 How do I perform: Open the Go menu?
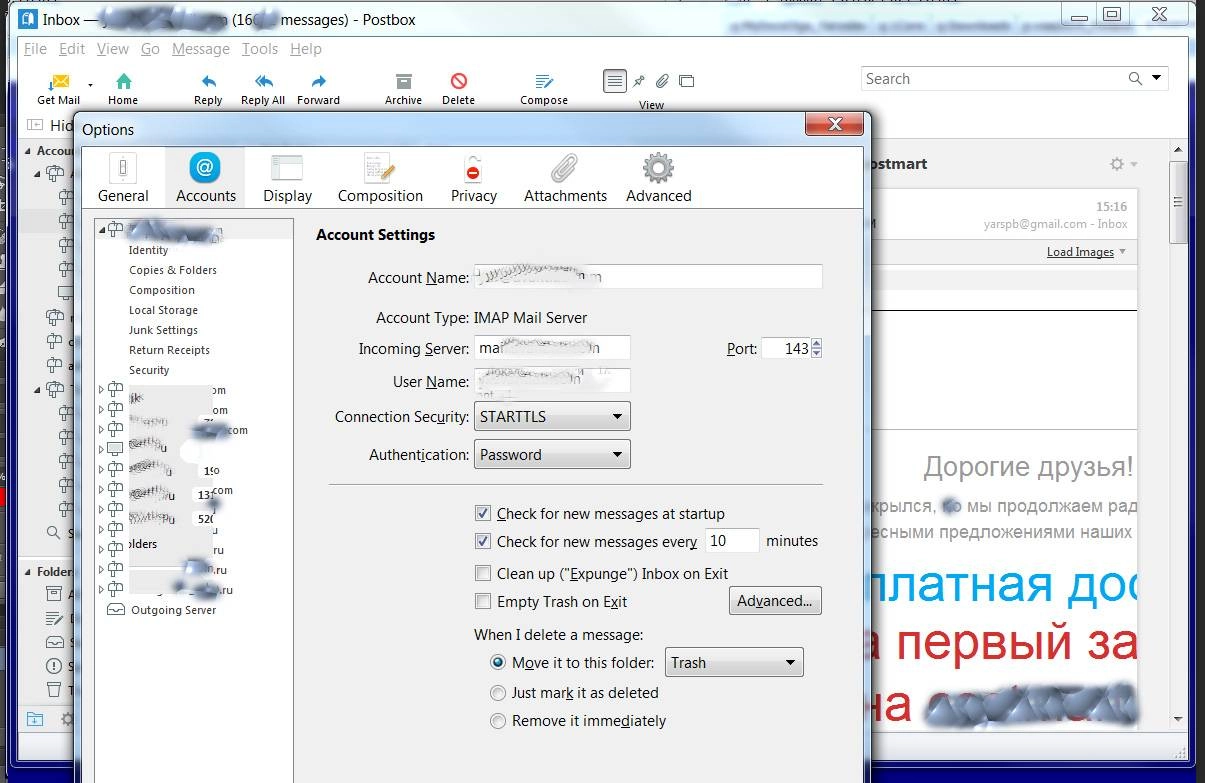150,49
